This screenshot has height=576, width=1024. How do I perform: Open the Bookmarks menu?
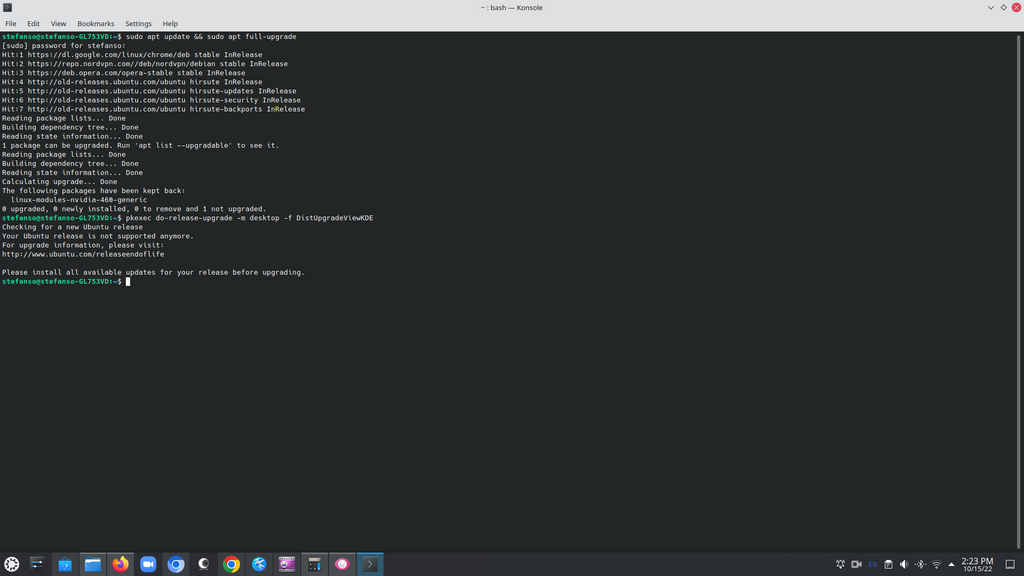(x=96, y=23)
